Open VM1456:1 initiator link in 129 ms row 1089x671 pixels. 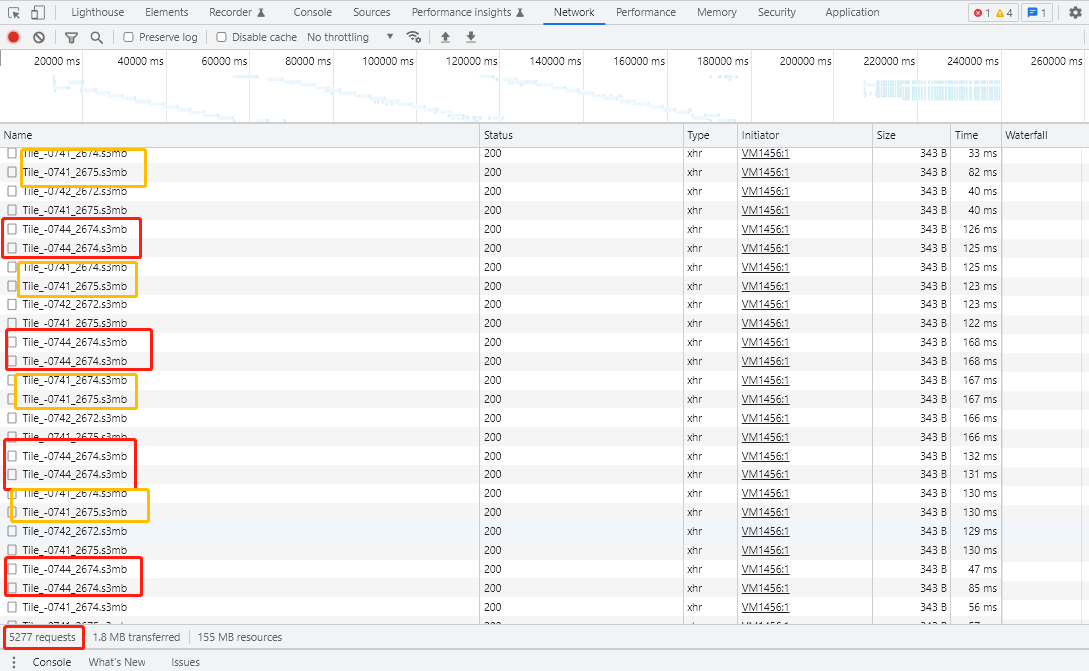(765, 531)
